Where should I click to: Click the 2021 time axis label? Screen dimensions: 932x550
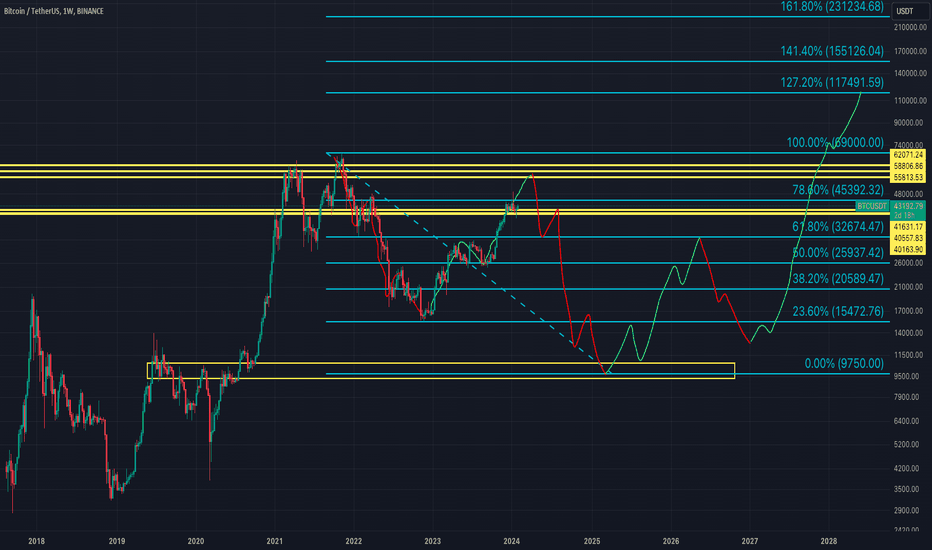tap(275, 541)
